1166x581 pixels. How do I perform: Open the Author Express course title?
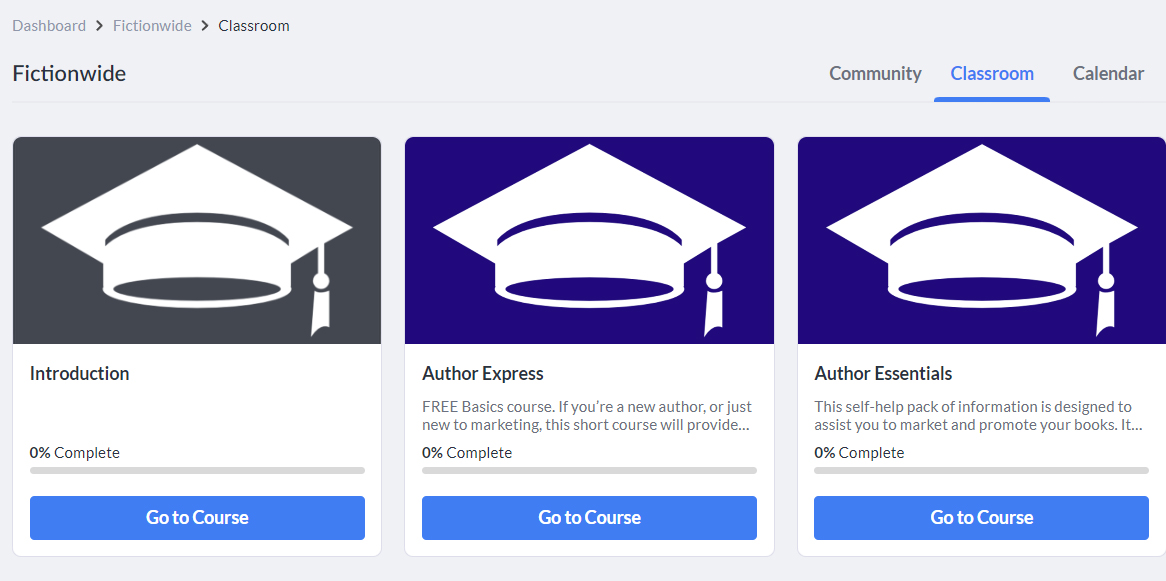483,373
